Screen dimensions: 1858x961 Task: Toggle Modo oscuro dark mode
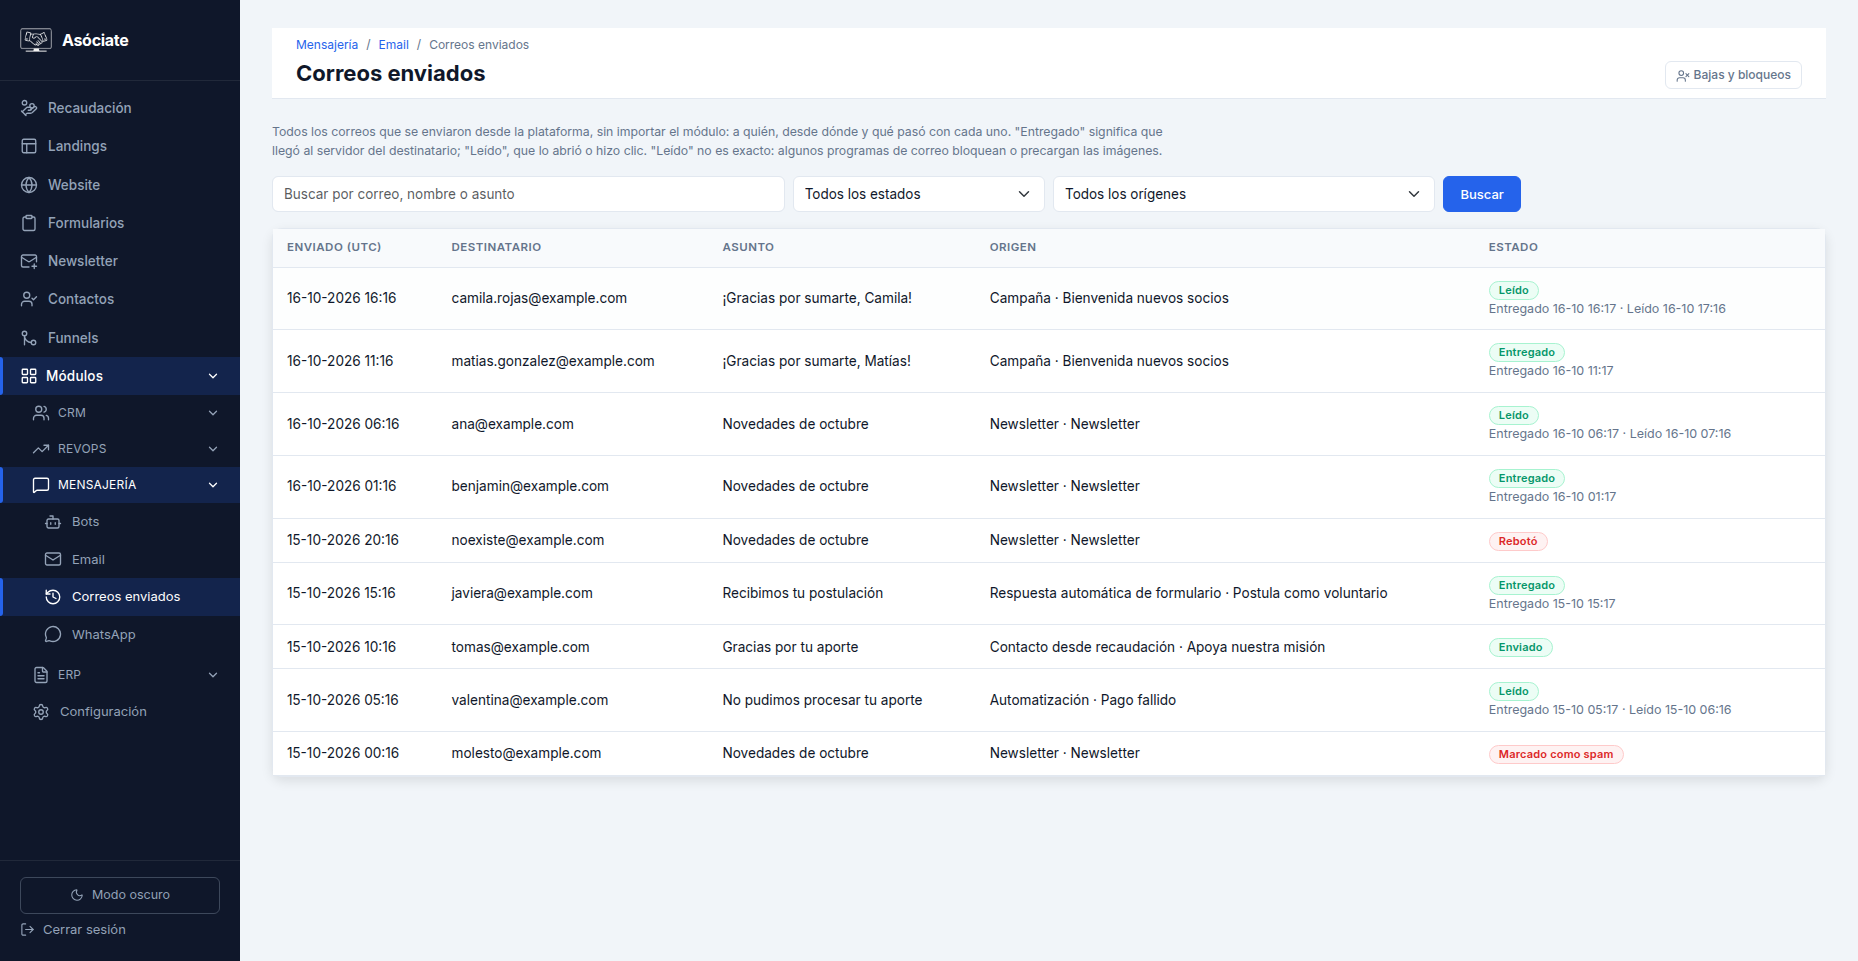120,895
